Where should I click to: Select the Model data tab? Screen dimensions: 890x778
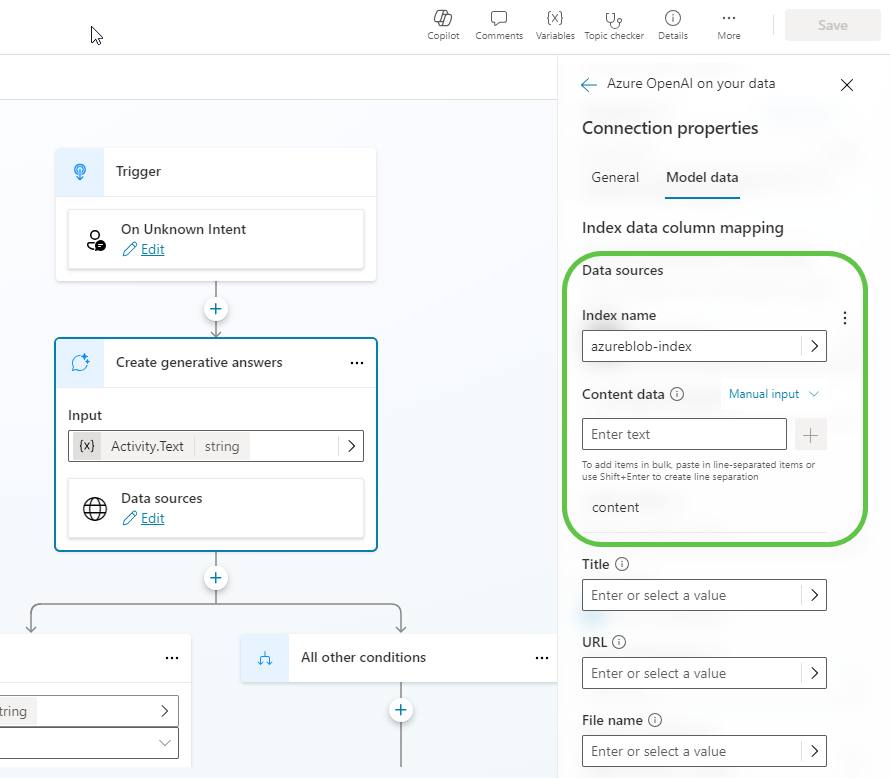pyautogui.click(x=702, y=177)
